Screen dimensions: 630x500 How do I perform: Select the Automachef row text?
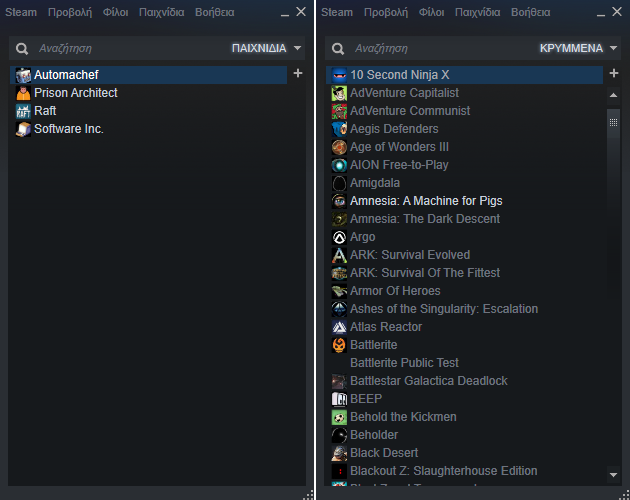(66, 75)
